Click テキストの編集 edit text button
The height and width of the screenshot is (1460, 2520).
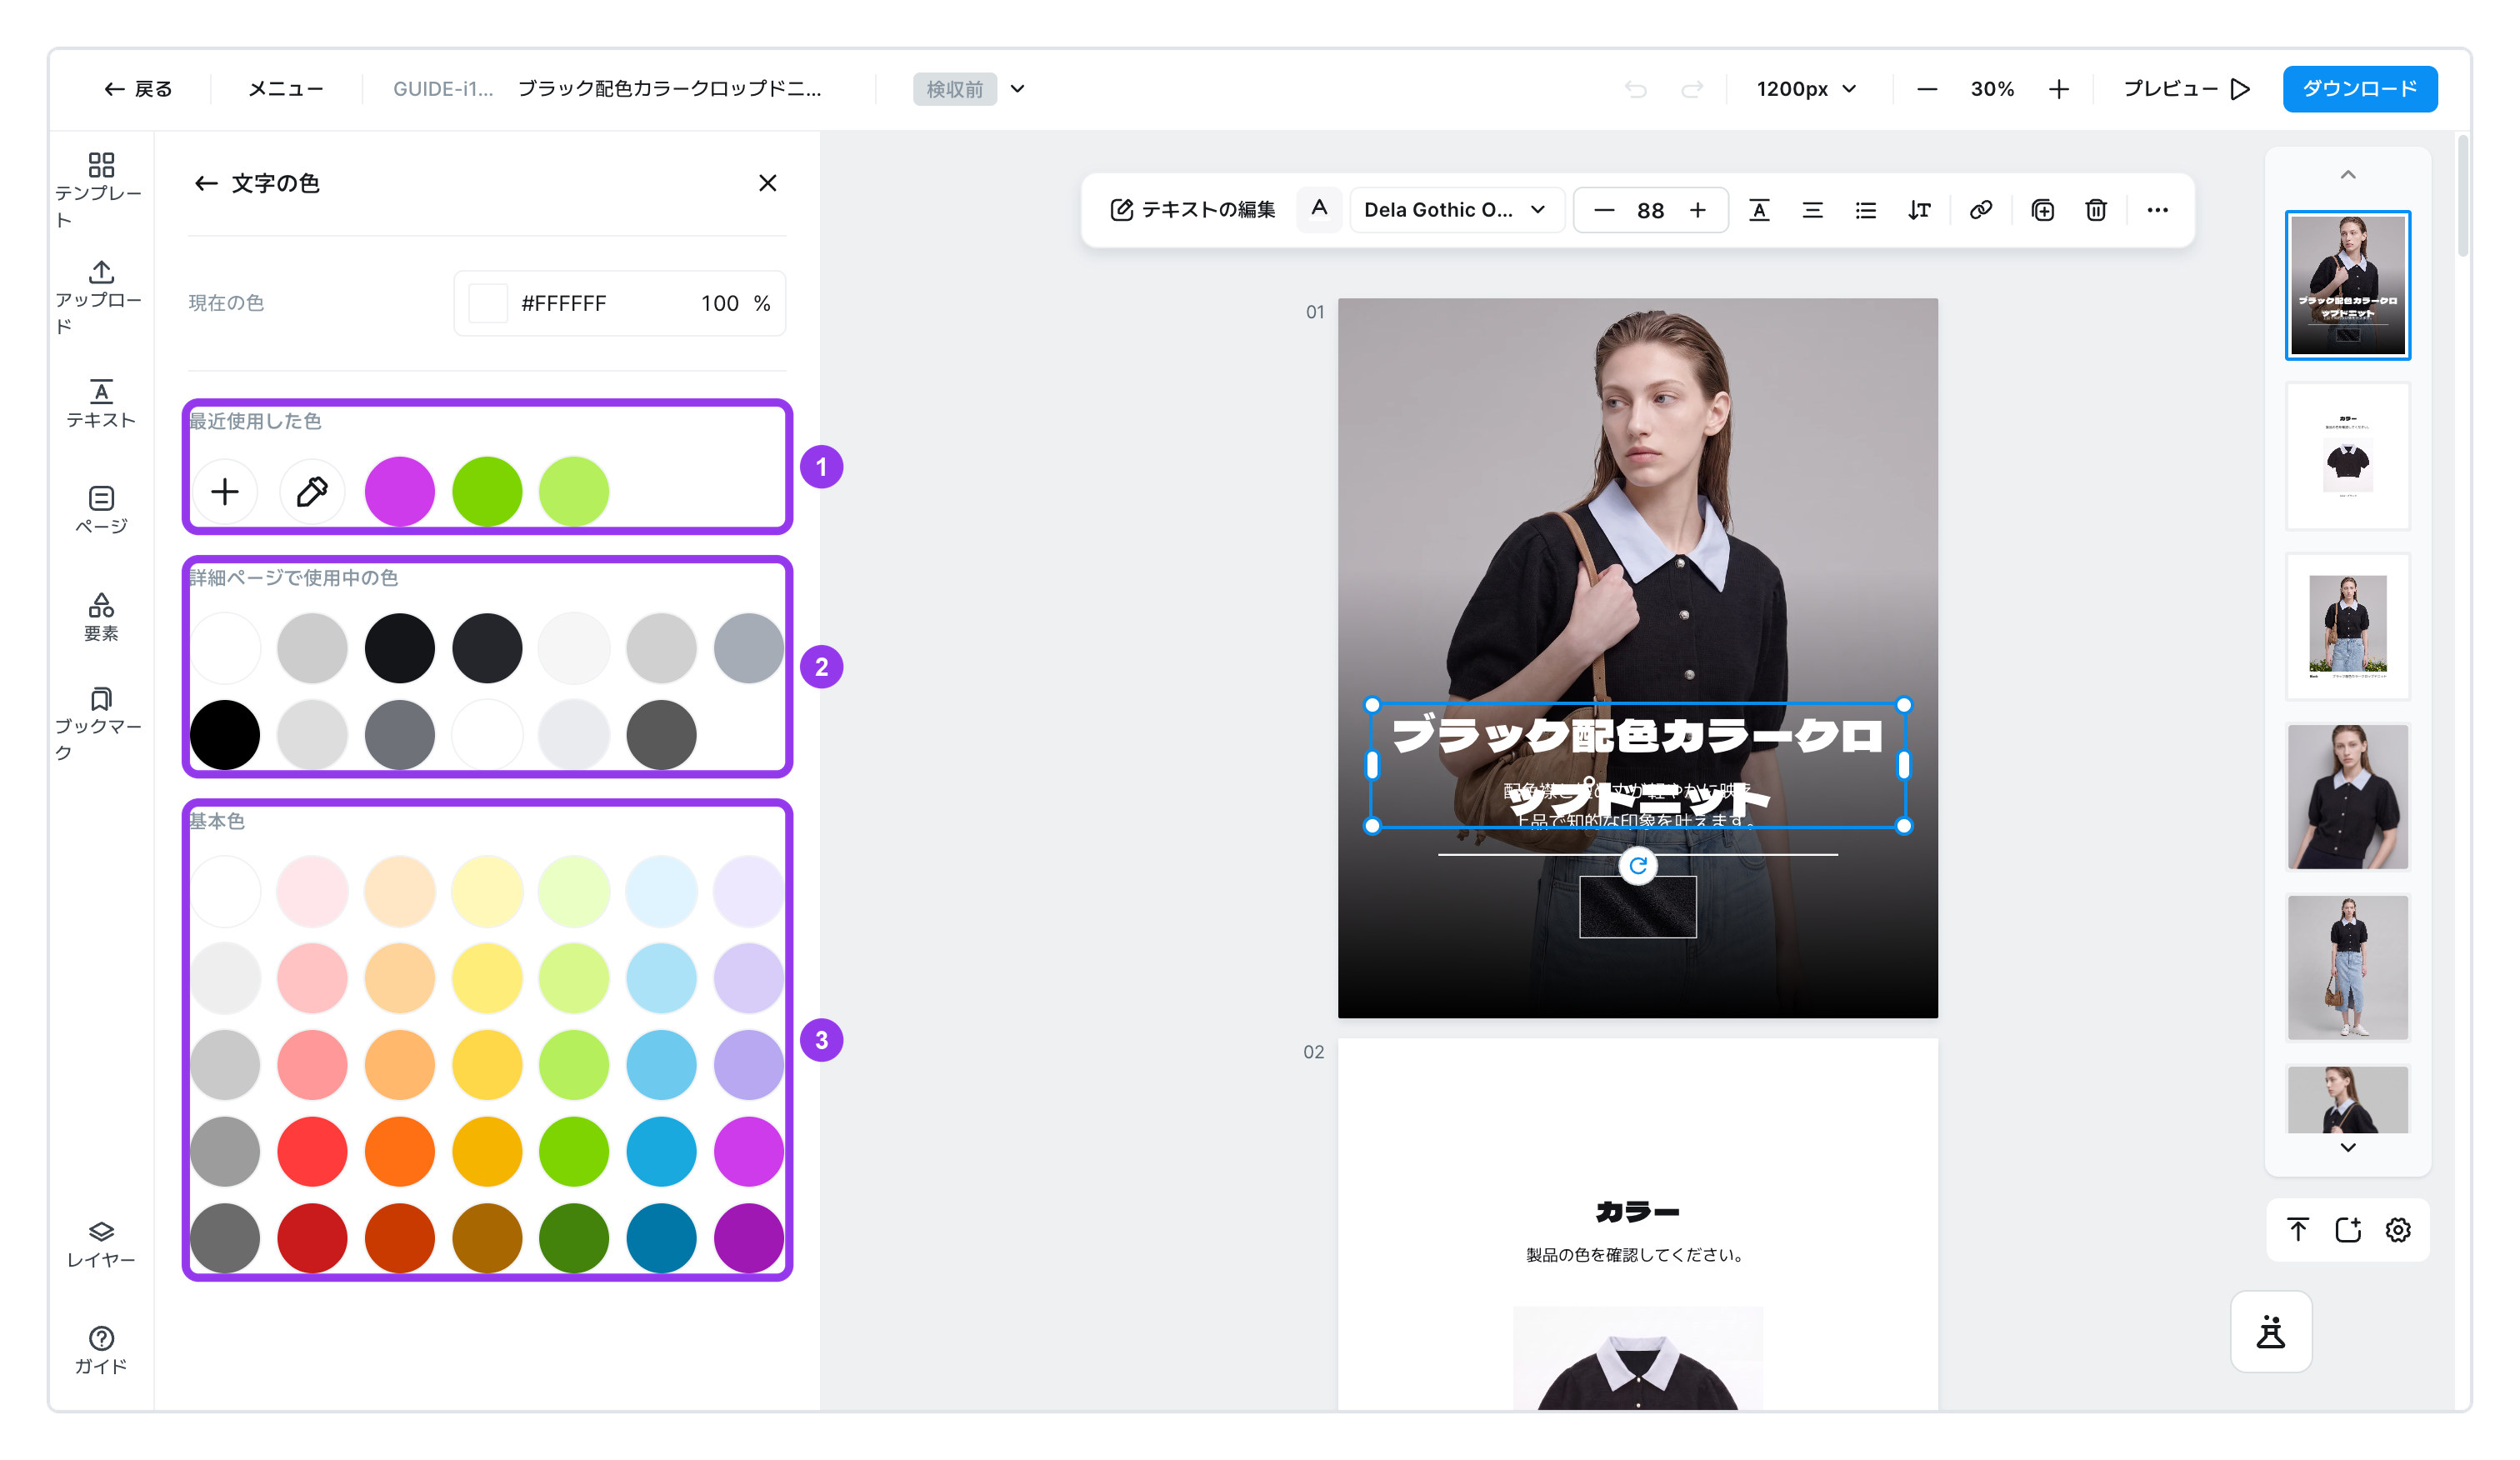(x=1192, y=210)
